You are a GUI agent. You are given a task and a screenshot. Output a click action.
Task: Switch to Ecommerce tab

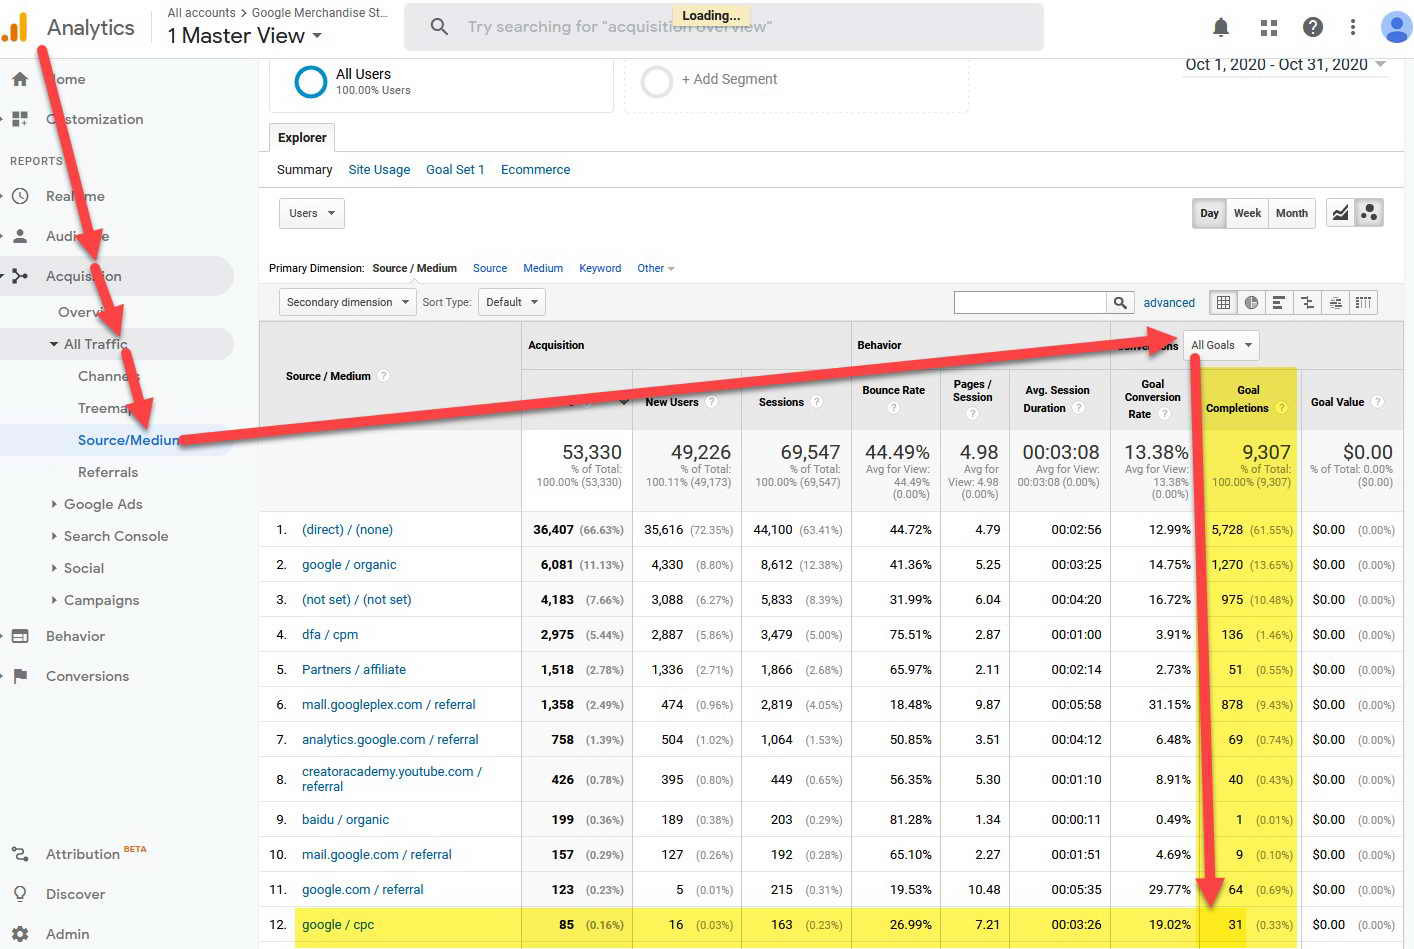pos(535,170)
